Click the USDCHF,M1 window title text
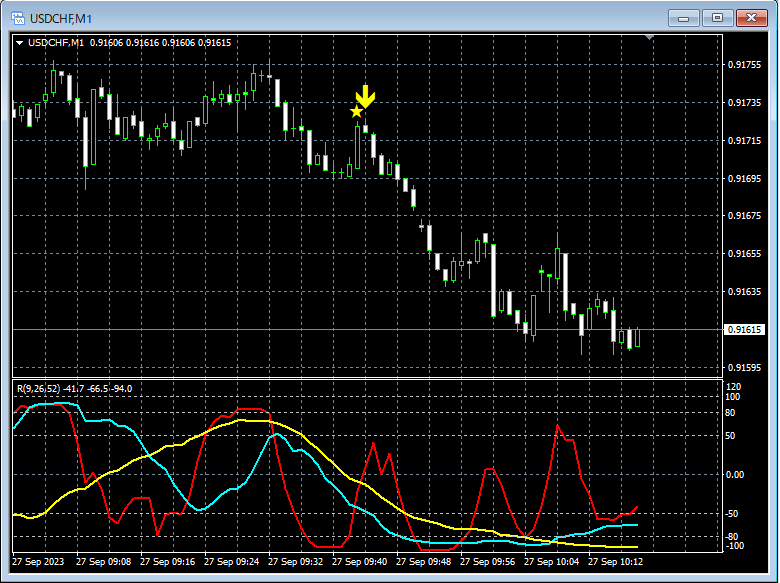The height and width of the screenshot is (583, 780). tap(61, 19)
